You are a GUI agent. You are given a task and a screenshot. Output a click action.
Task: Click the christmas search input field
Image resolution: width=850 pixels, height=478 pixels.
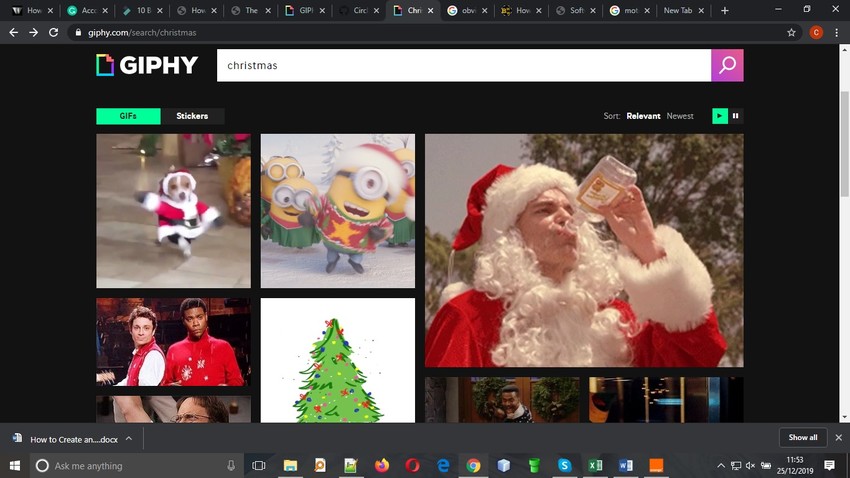(x=464, y=66)
